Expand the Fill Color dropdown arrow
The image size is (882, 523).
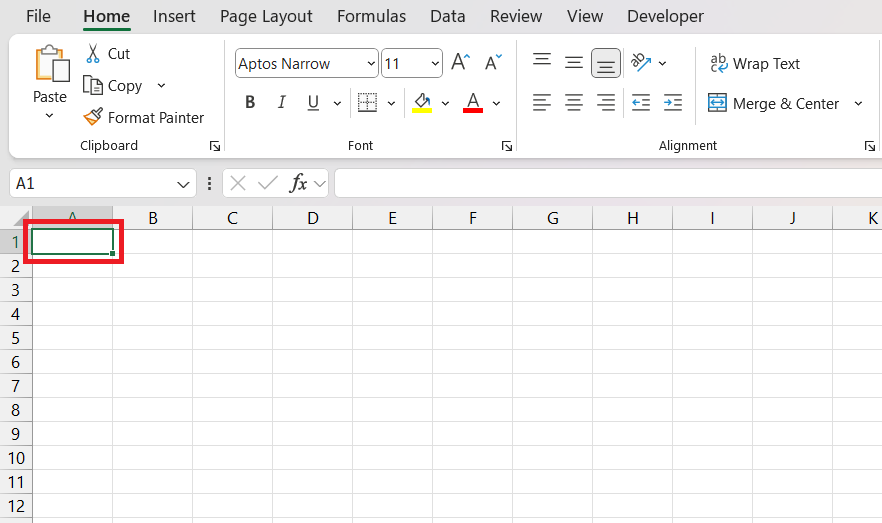[x=445, y=103]
